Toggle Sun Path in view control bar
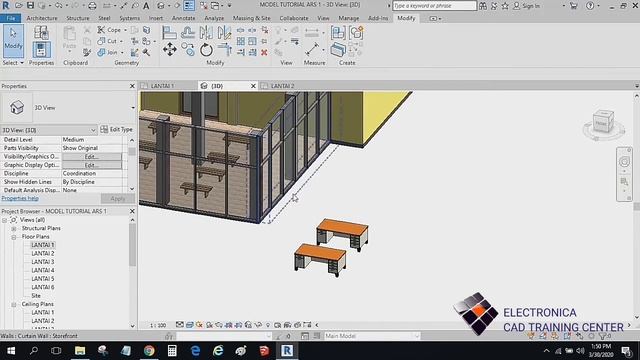This screenshot has height=360, width=640. pyautogui.click(x=200, y=325)
